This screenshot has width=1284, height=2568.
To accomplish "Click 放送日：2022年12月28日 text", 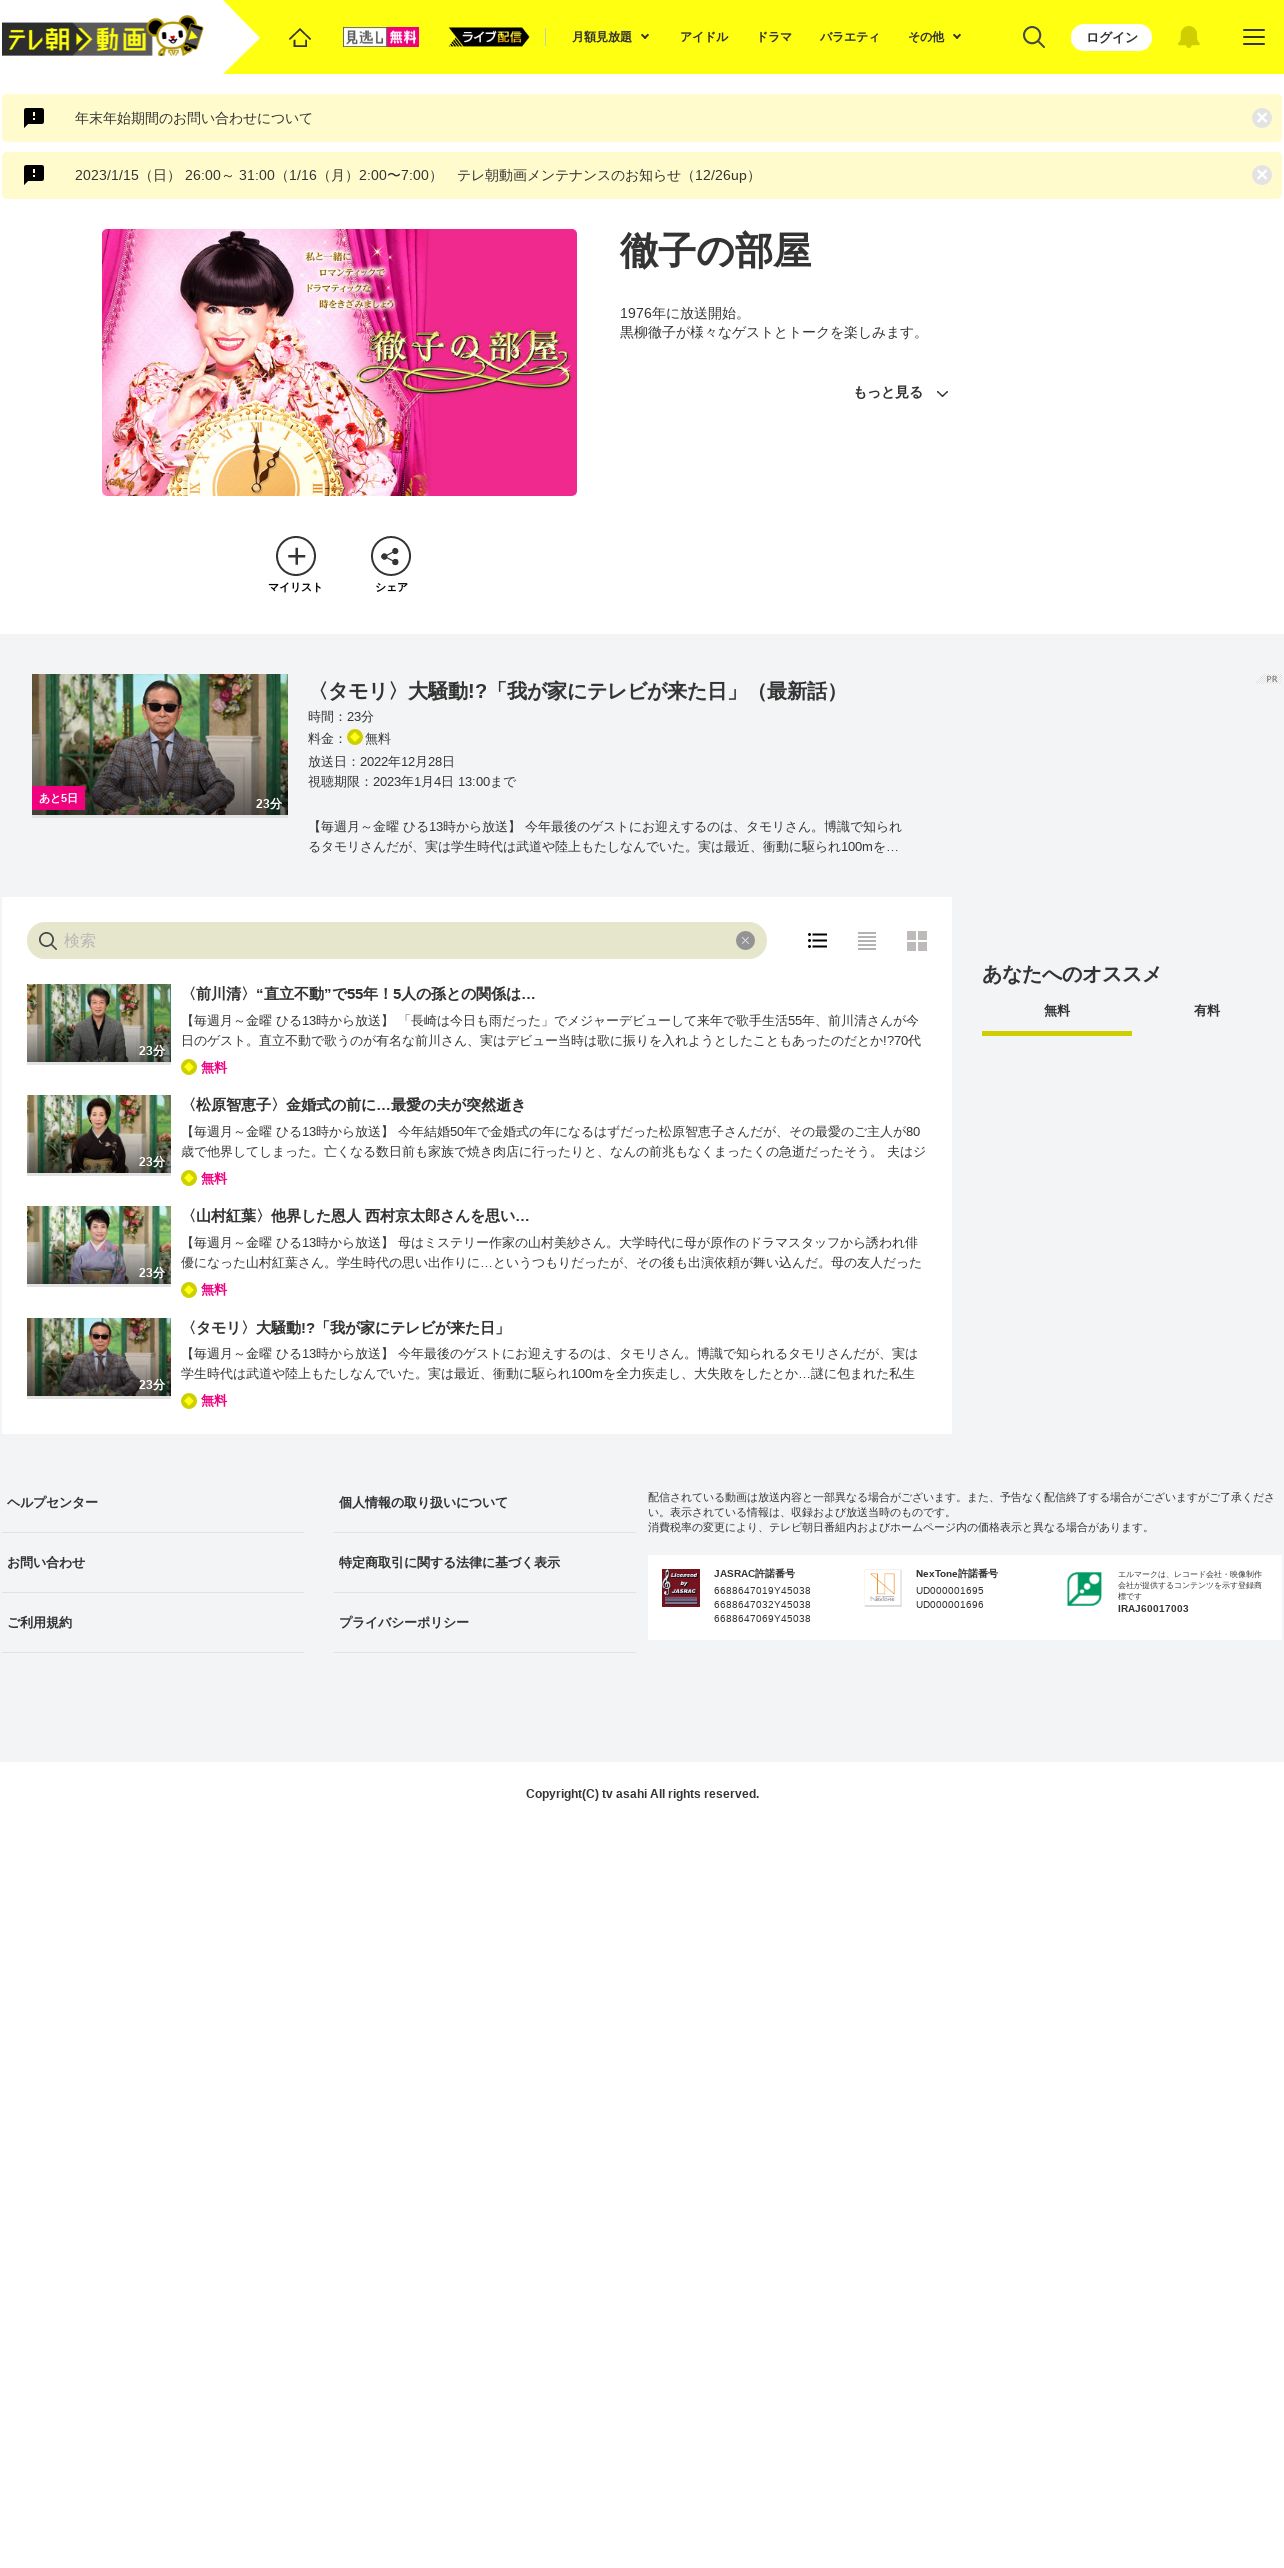I will click(x=381, y=762).
